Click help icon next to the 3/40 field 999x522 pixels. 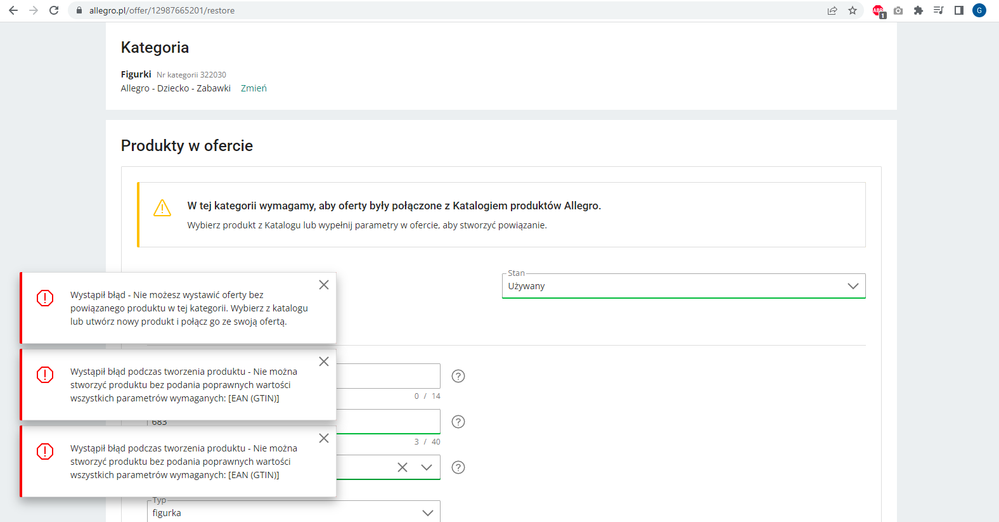(458, 421)
